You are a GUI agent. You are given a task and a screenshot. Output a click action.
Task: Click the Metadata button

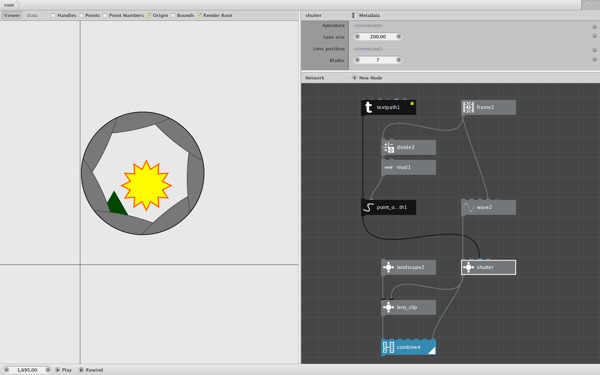tap(369, 15)
